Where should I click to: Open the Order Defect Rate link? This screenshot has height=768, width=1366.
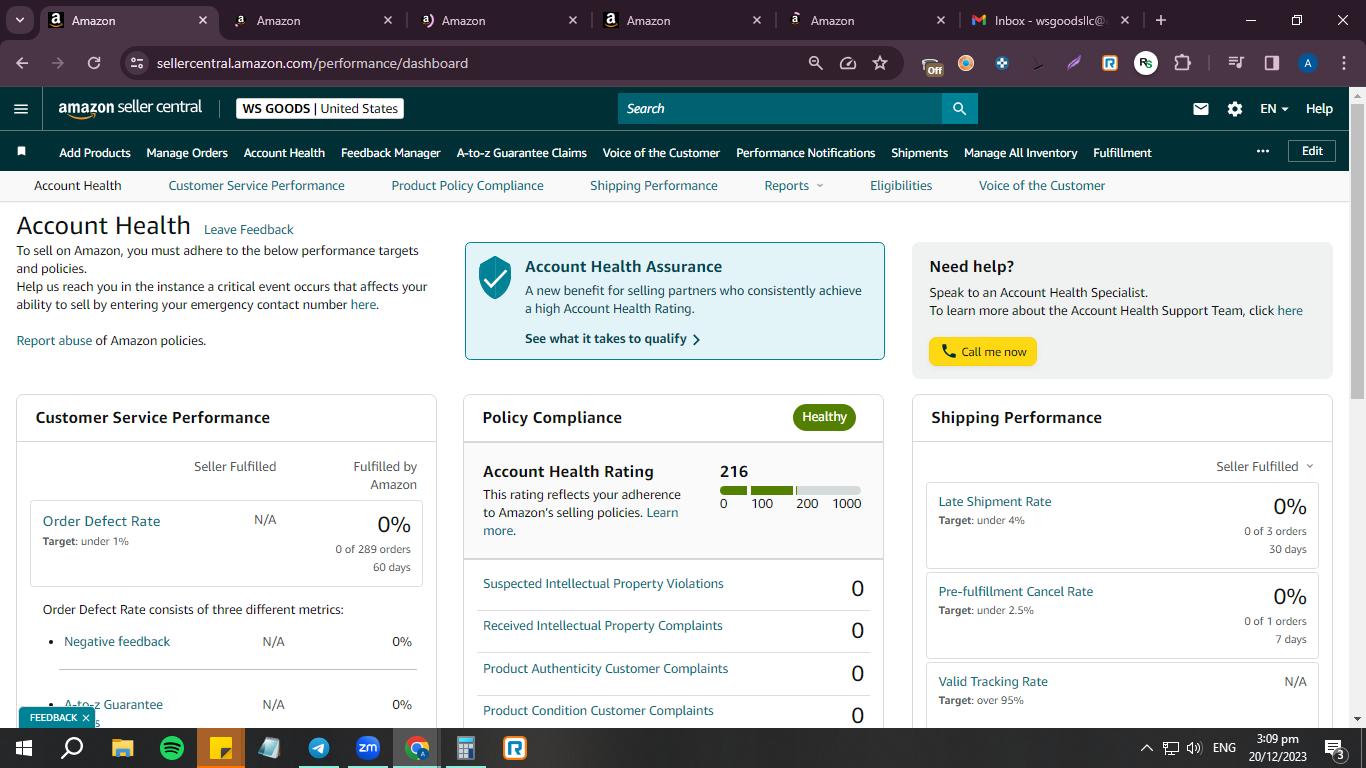(x=101, y=521)
